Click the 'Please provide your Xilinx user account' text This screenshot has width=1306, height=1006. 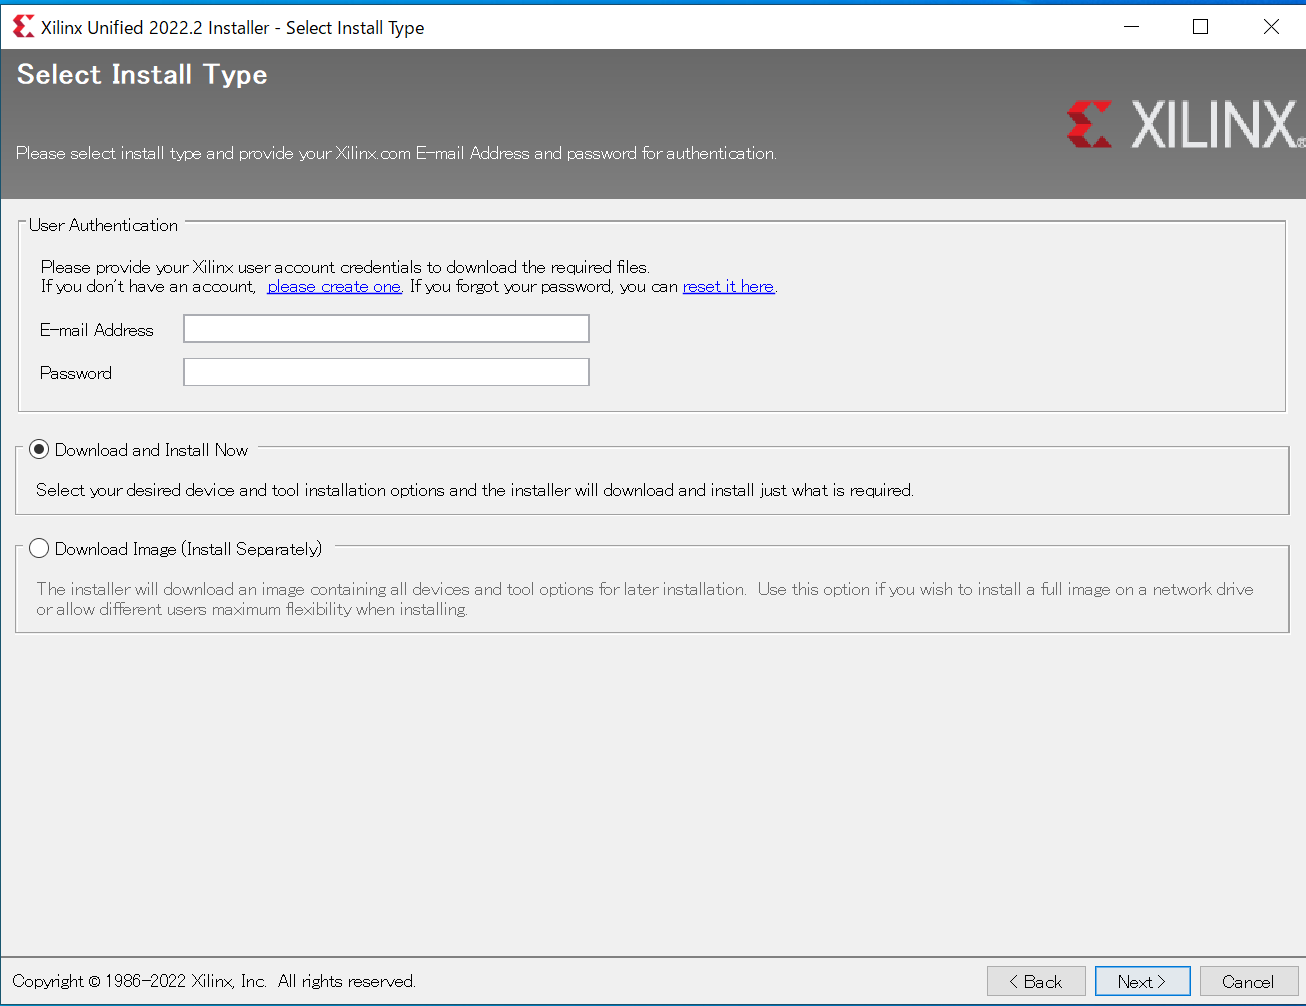345,267
